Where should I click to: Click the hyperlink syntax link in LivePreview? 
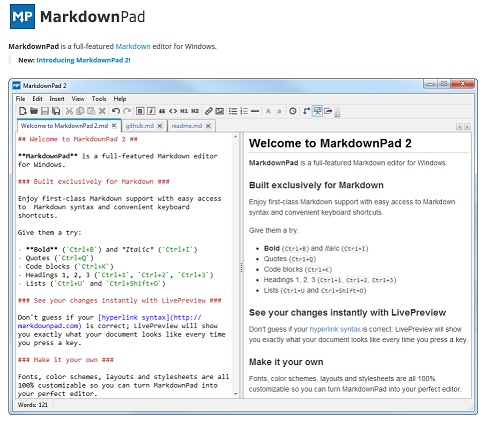335,329
